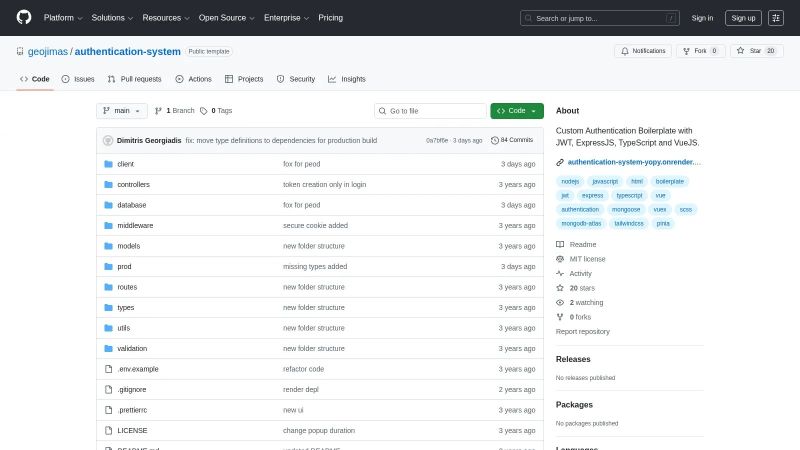Open the authentication-system repository name link
This screenshot has width=800, height=450.
128,52
